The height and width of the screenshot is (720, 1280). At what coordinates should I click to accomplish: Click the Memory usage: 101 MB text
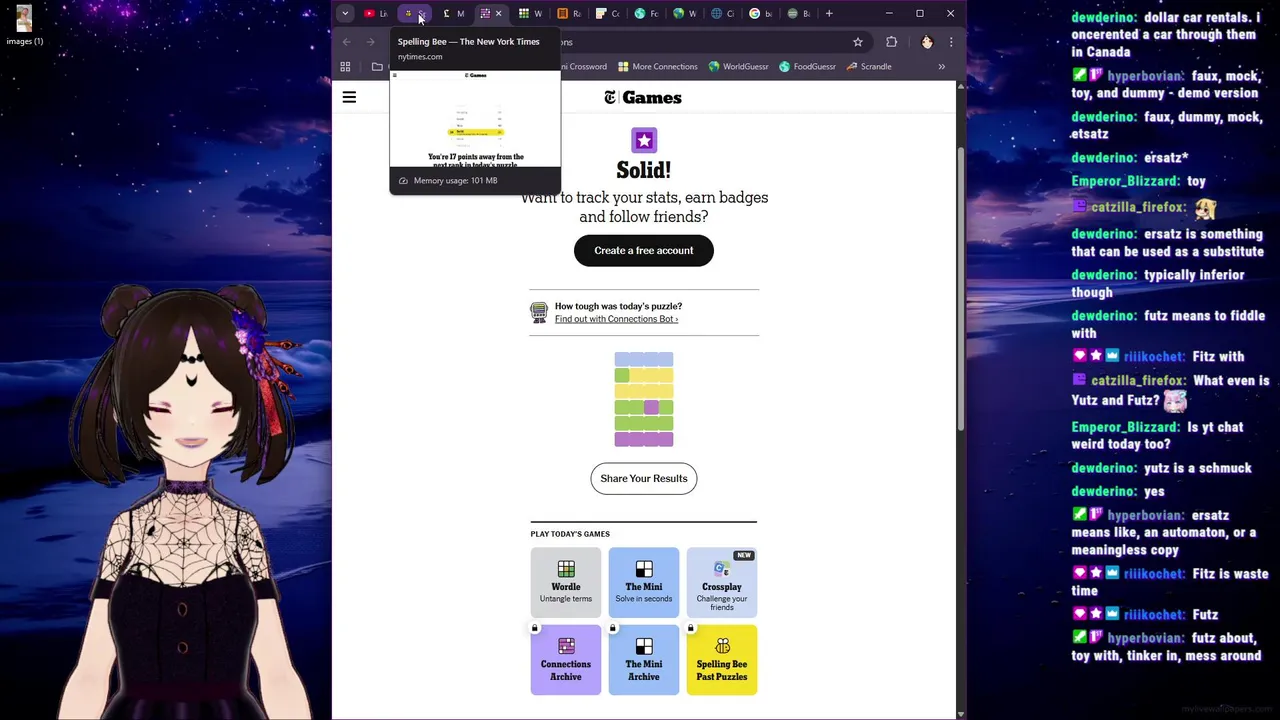point(455,181)
